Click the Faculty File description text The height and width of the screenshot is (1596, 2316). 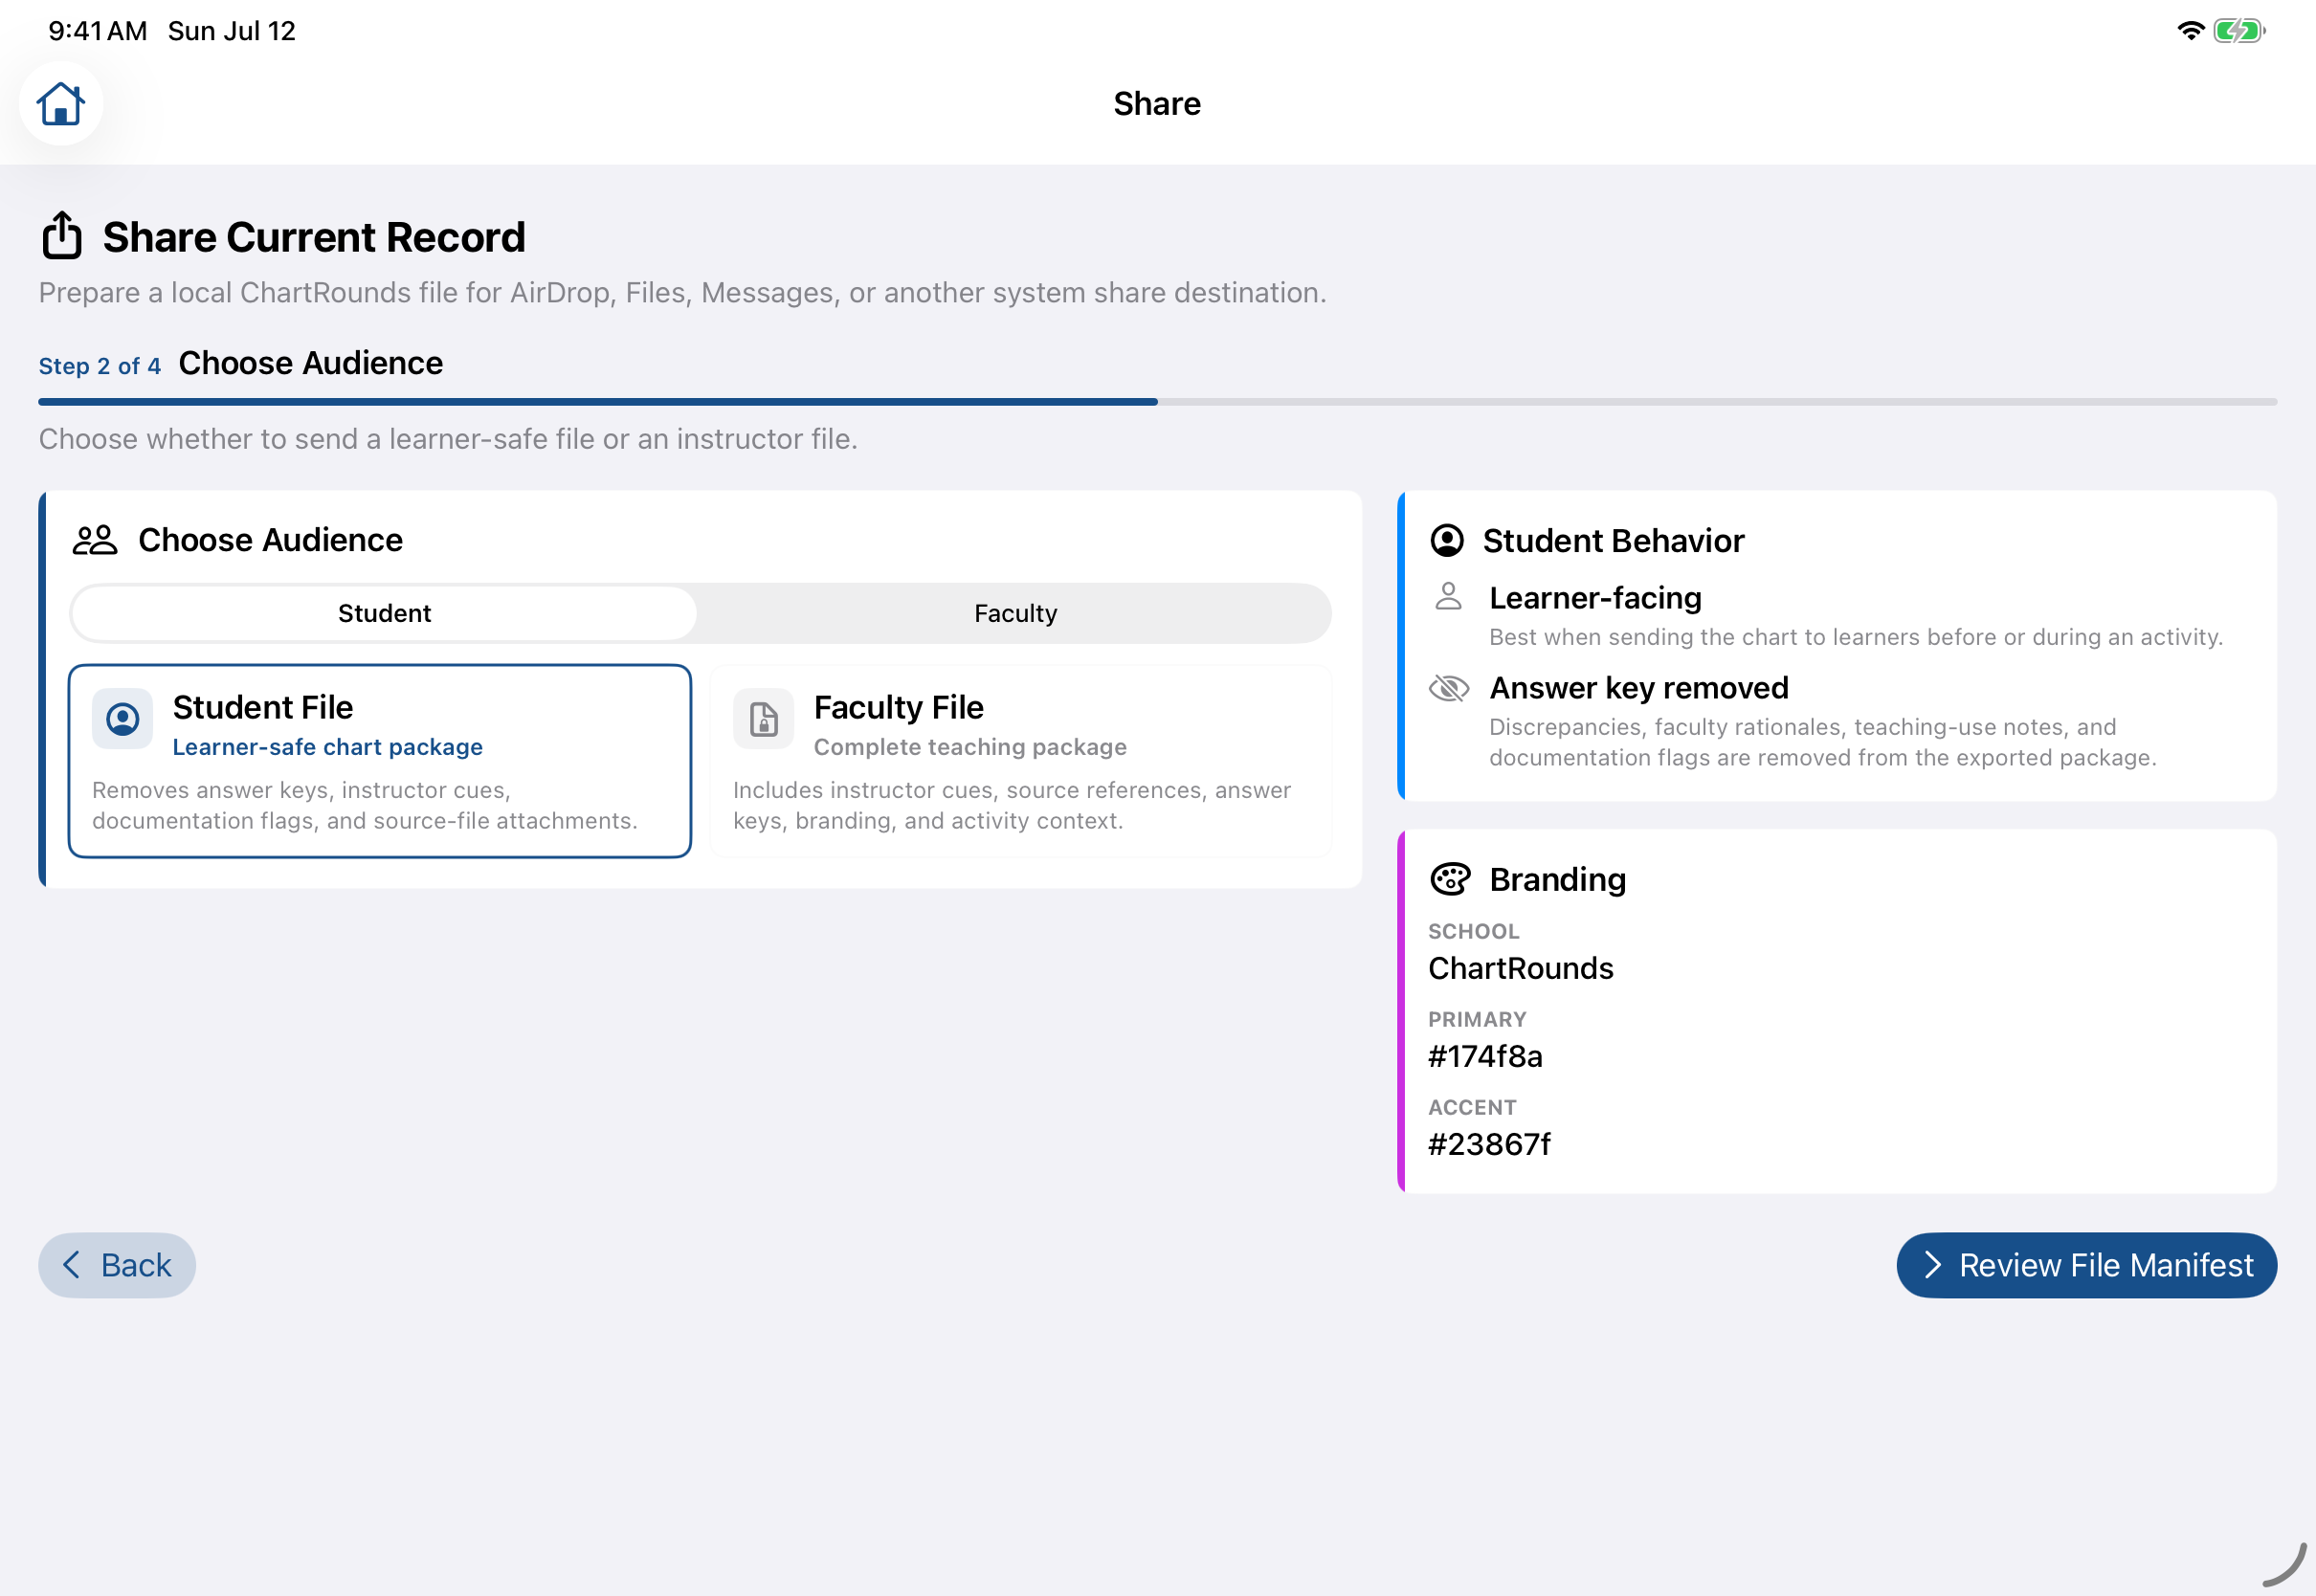(1012, 806)
